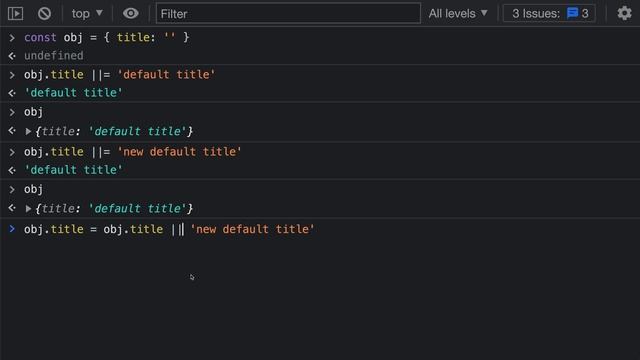Open the top JavaScript context dropdown
Screen dimensions: 640x360
pos(87,13)
